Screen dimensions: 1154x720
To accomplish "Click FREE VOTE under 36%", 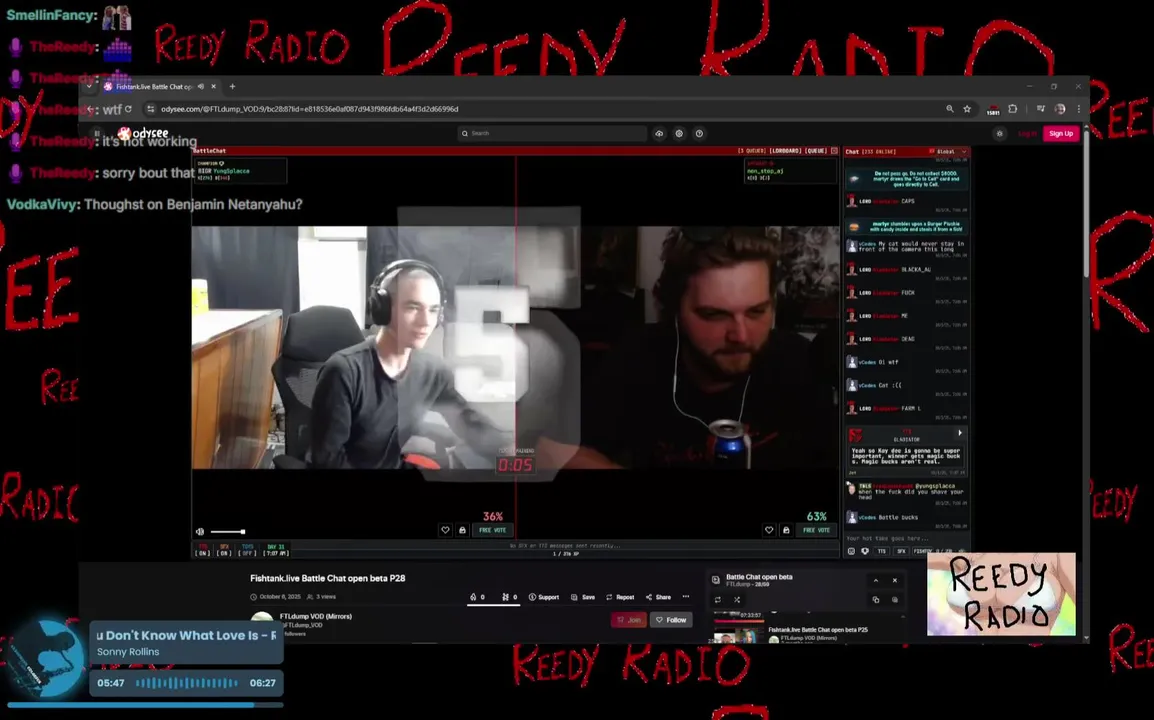I will coord(492,530).
